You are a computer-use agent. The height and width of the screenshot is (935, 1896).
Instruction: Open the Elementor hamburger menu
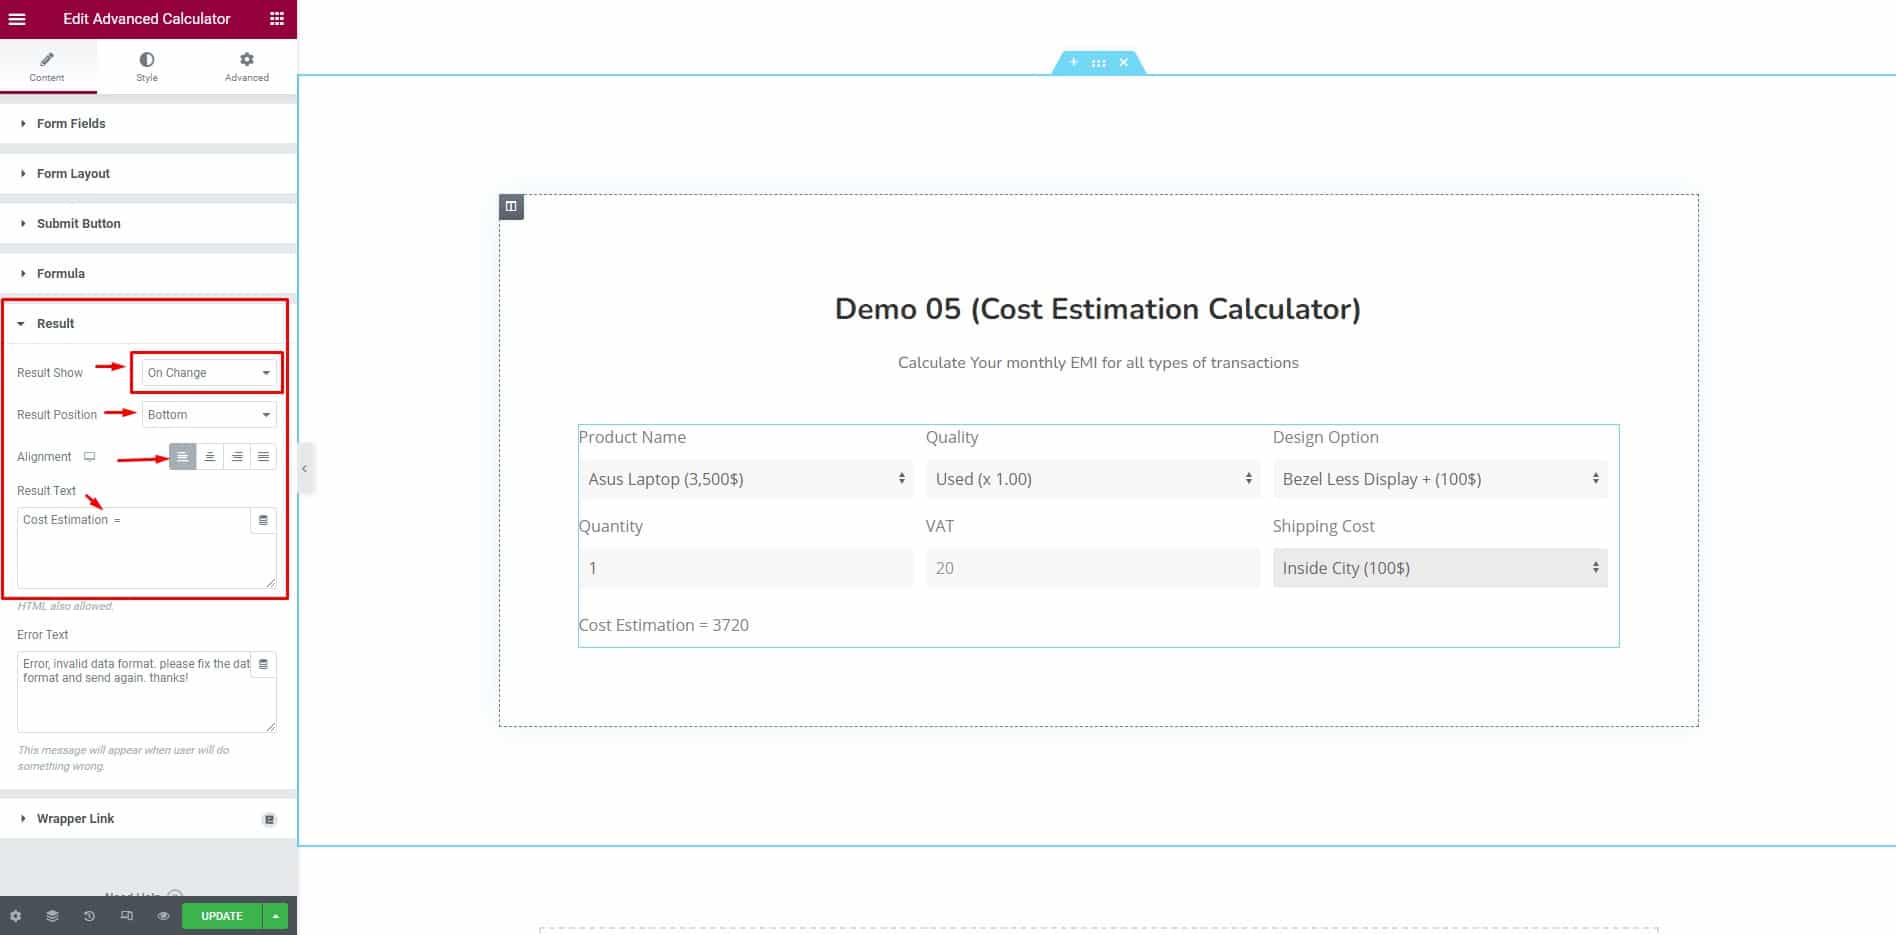point(16,19)
